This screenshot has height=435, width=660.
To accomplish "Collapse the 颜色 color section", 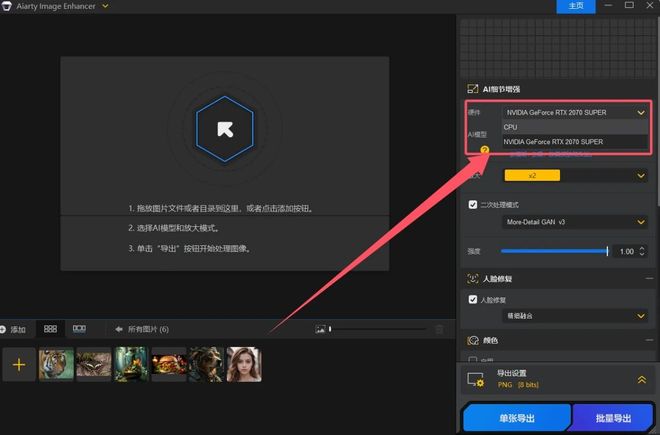I will tap(649, 340).
